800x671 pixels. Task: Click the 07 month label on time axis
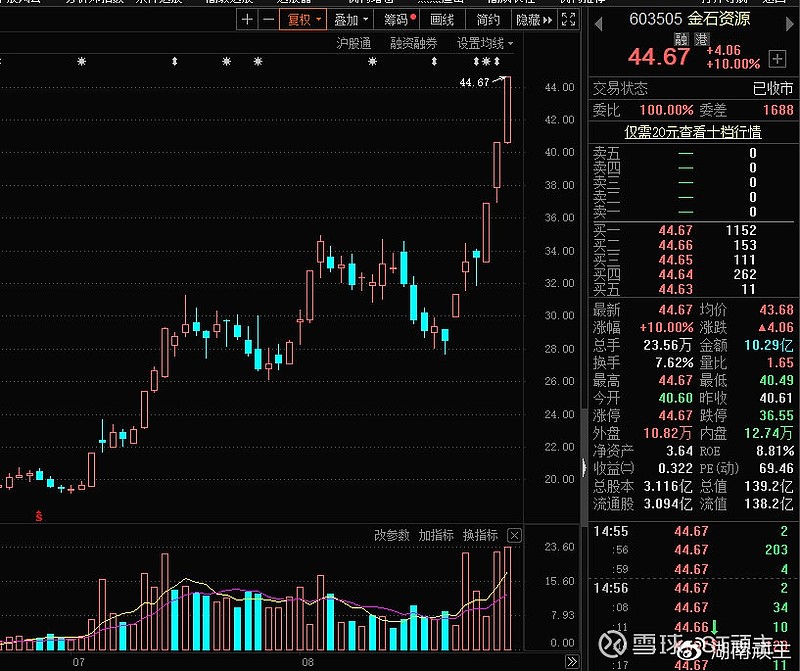pyautogui.click(x=79, y=662)
